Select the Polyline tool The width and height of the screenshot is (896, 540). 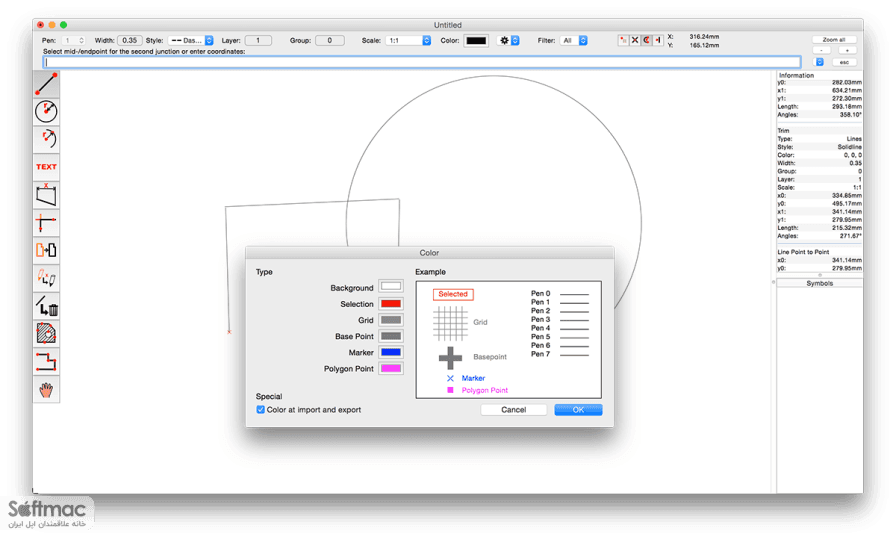46,361
